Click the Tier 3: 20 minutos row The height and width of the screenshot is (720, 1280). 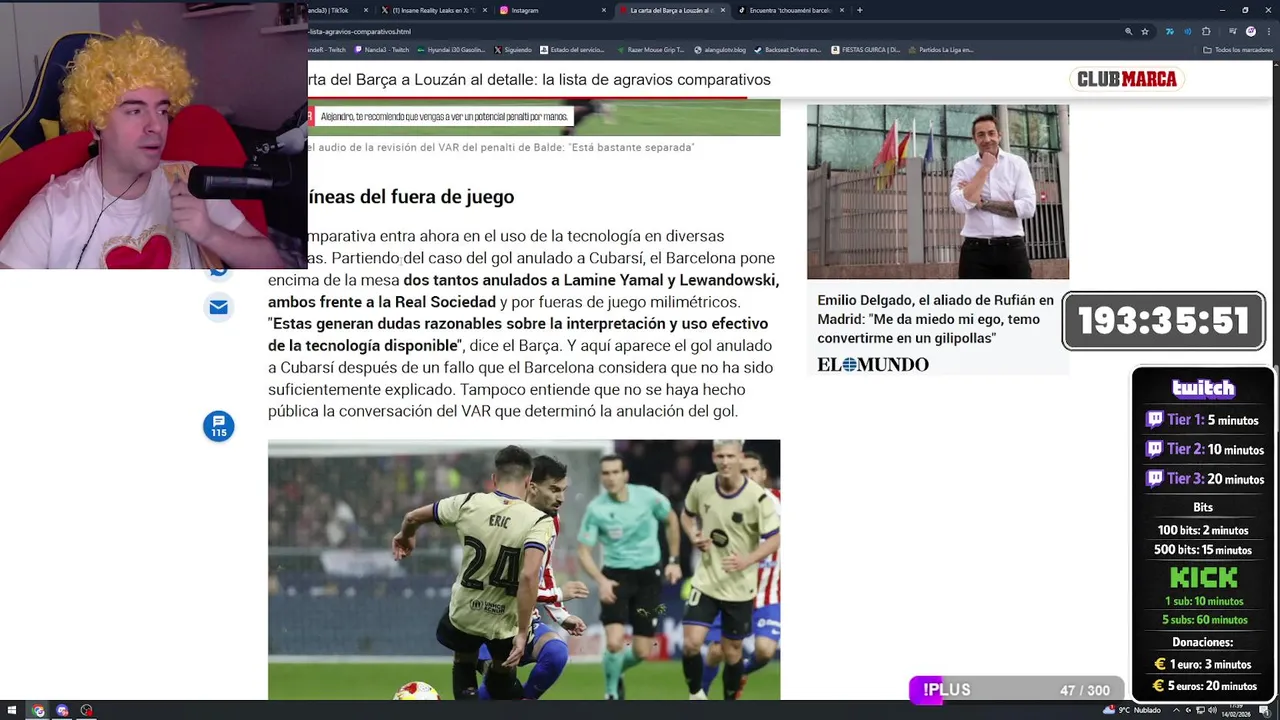(1204, 479)
